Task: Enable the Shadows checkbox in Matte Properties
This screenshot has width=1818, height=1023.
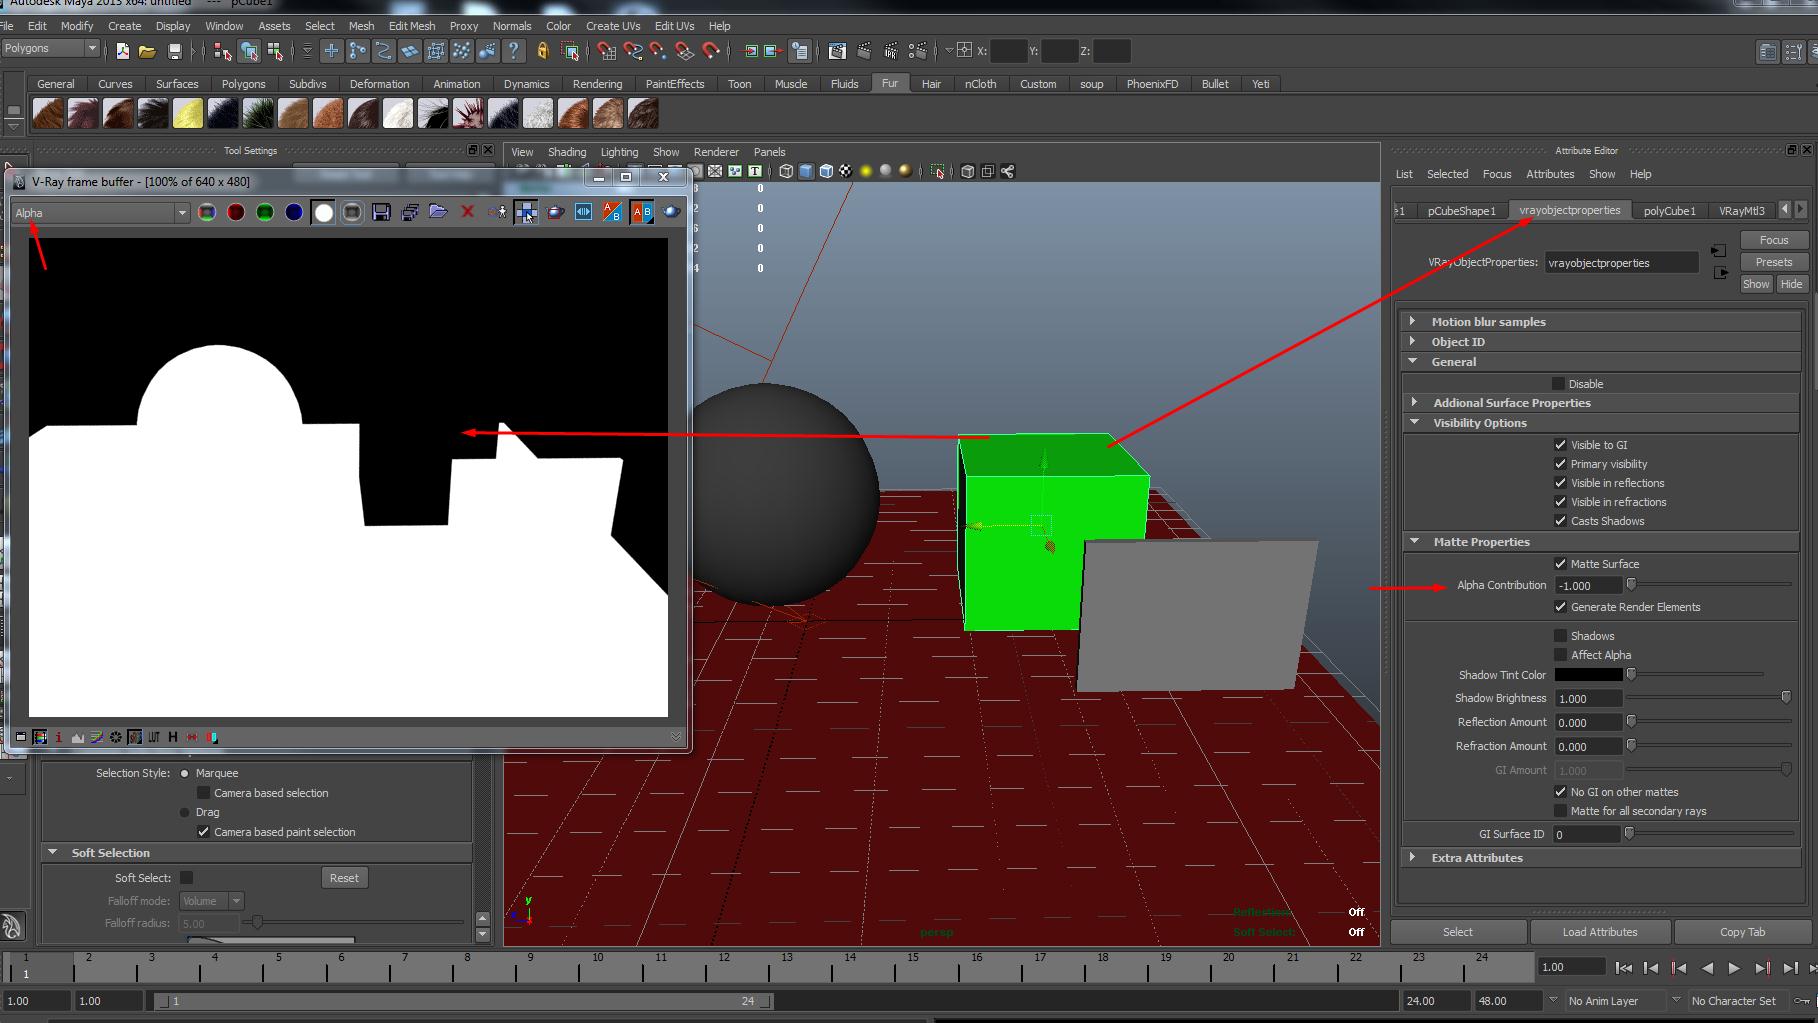Action: point(1560,636)
